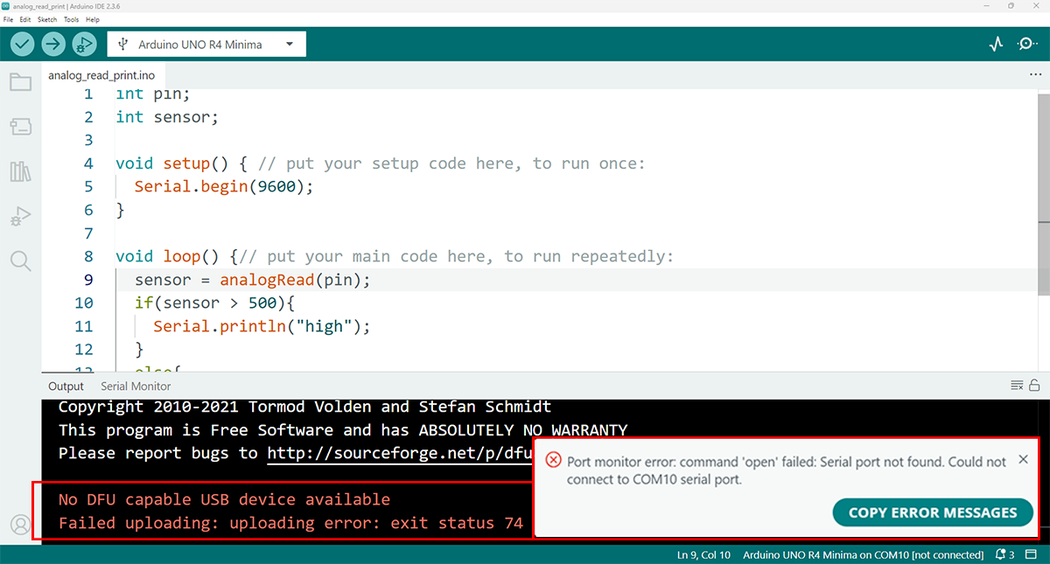Open the sourceforge.net link in output

tap(400, 453)
